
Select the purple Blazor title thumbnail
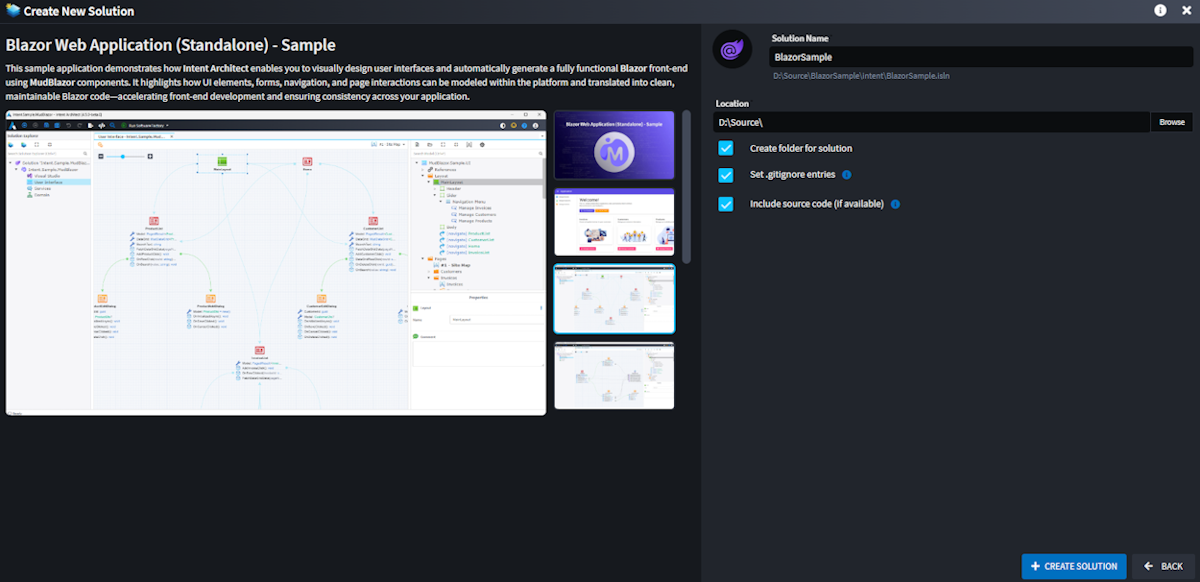[x=614, y=144]
